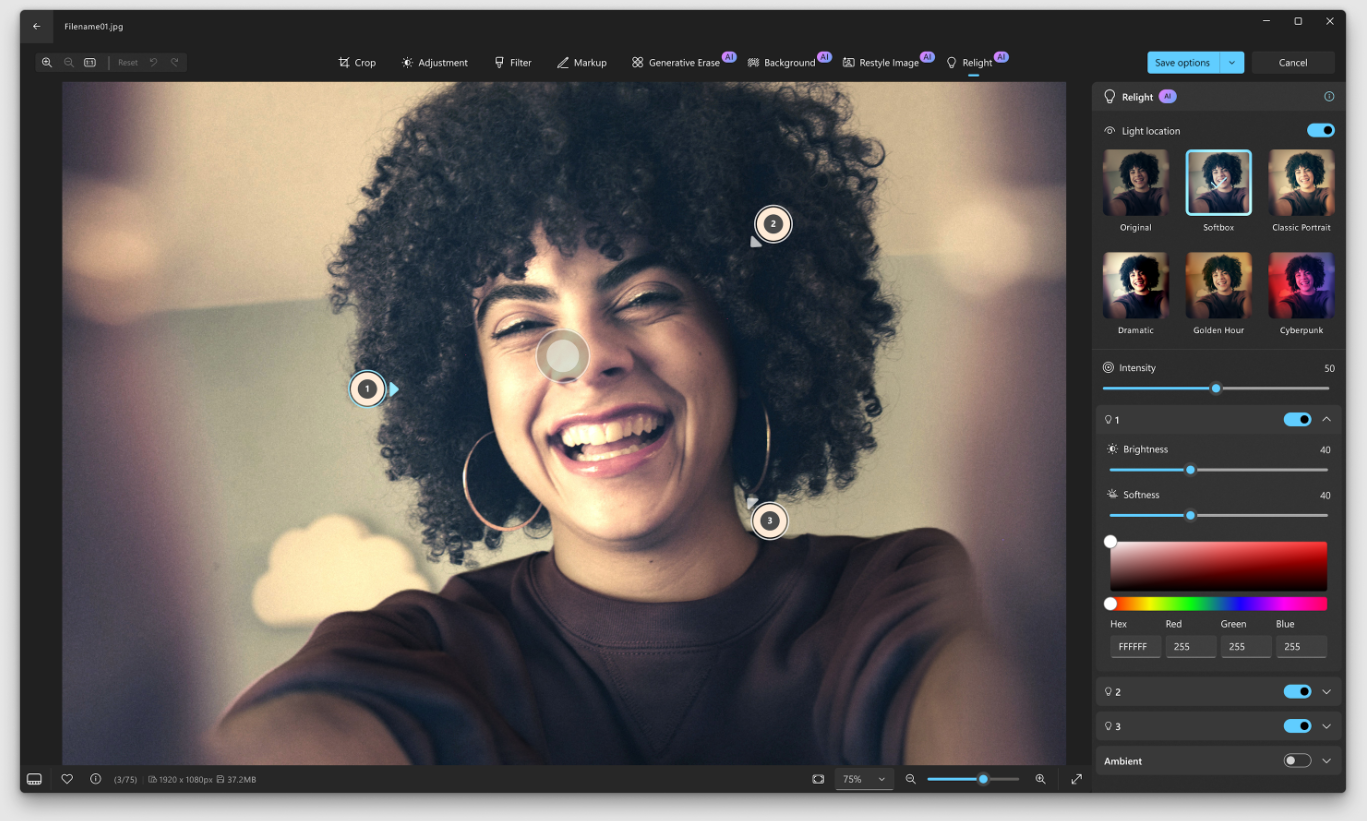This screenshot has height=821, width=1367.
Task: Collapse the light 1 settings panel
Action: [x=1327, y=419]
